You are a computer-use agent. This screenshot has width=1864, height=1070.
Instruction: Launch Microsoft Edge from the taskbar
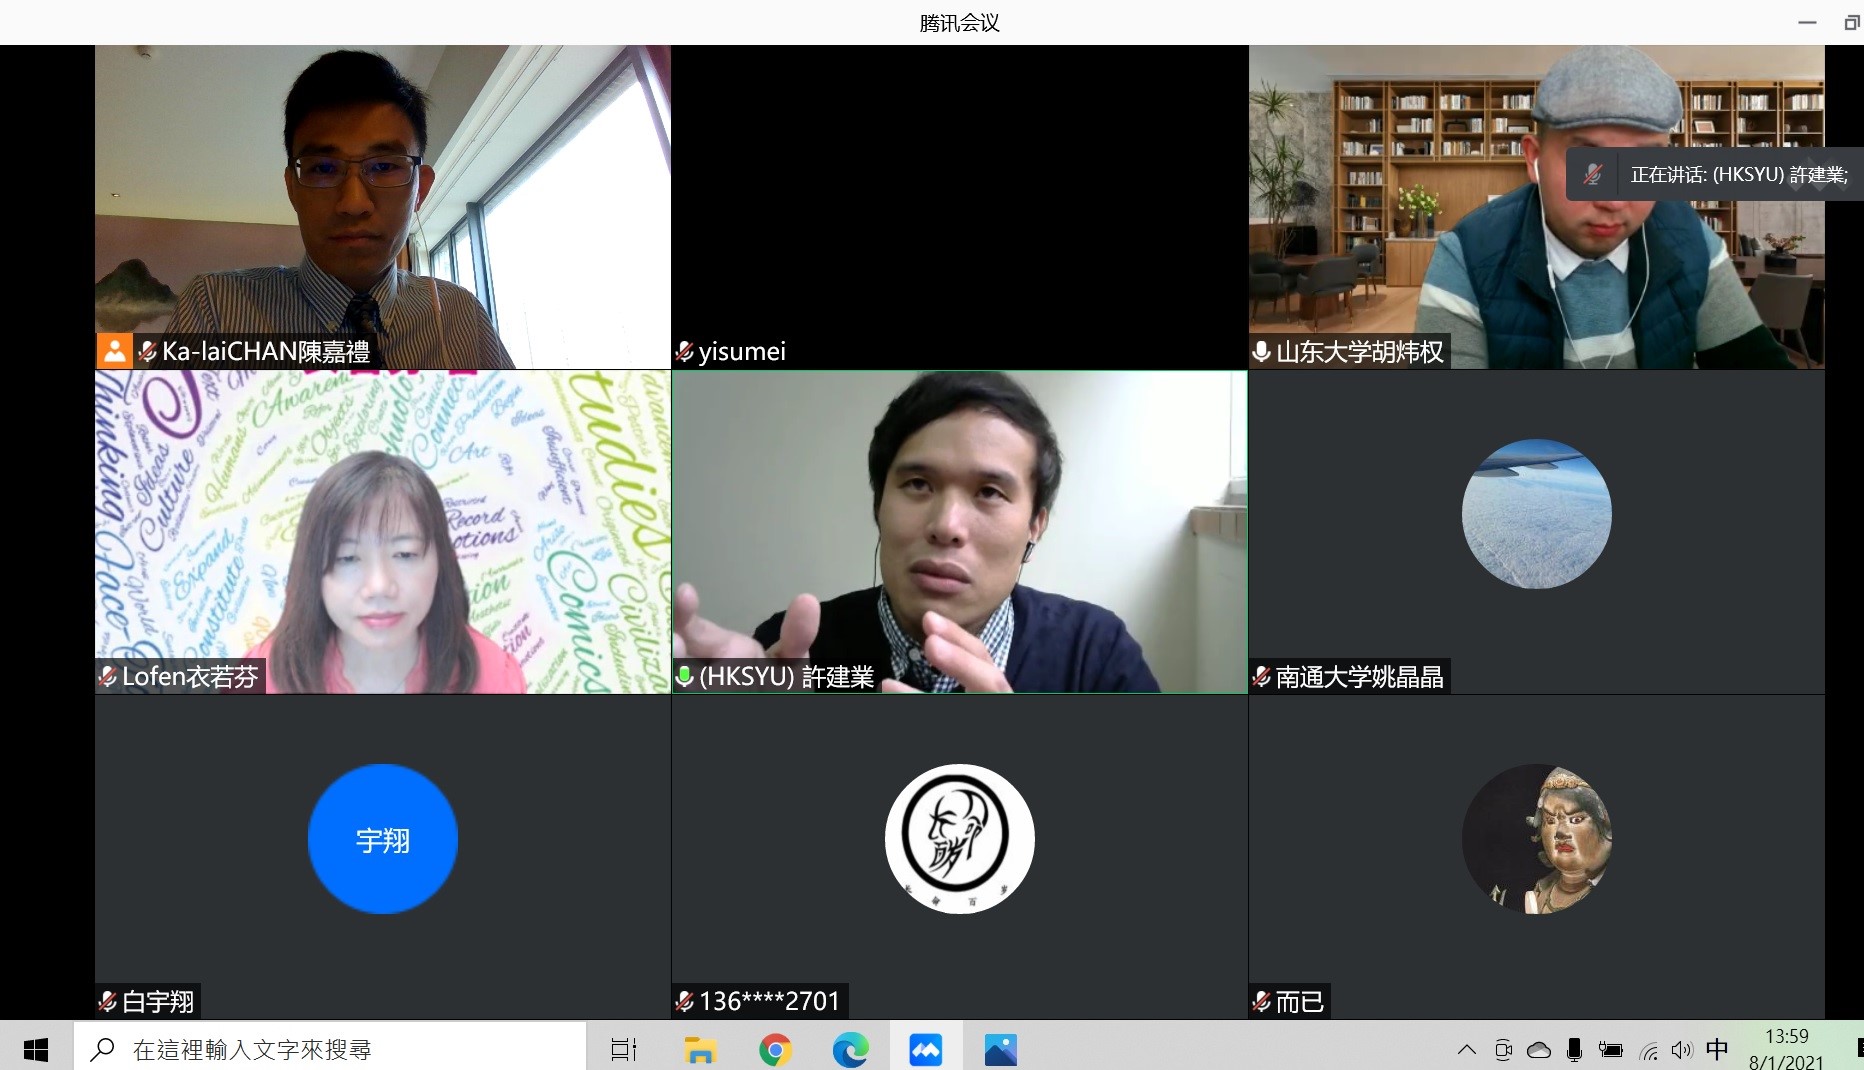tap(850, 1049)
